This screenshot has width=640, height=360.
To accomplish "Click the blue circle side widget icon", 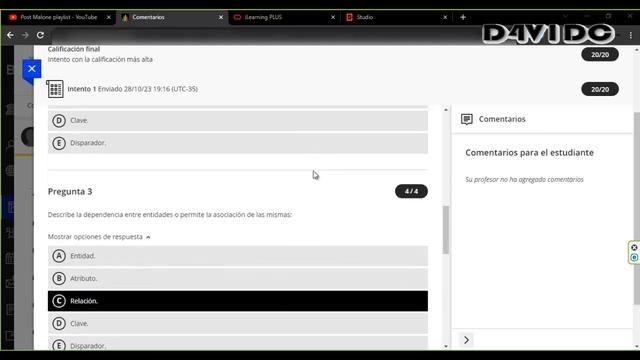I will coord(634,258).
